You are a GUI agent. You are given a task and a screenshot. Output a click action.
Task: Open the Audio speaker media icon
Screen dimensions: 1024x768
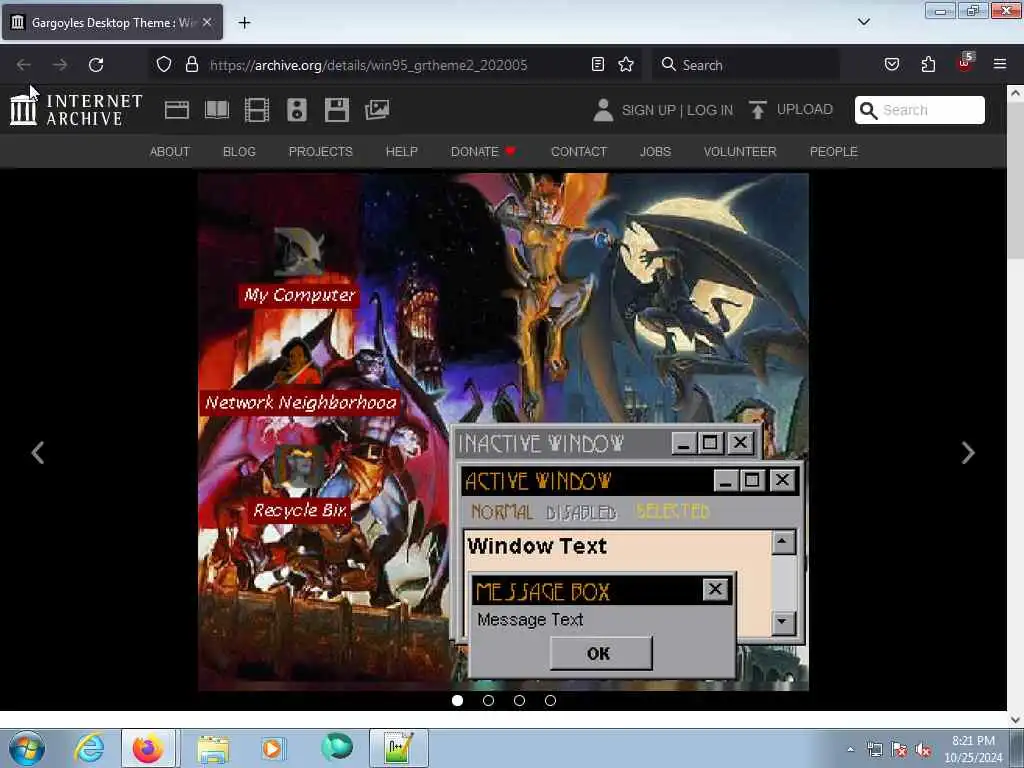click(296, 110)
